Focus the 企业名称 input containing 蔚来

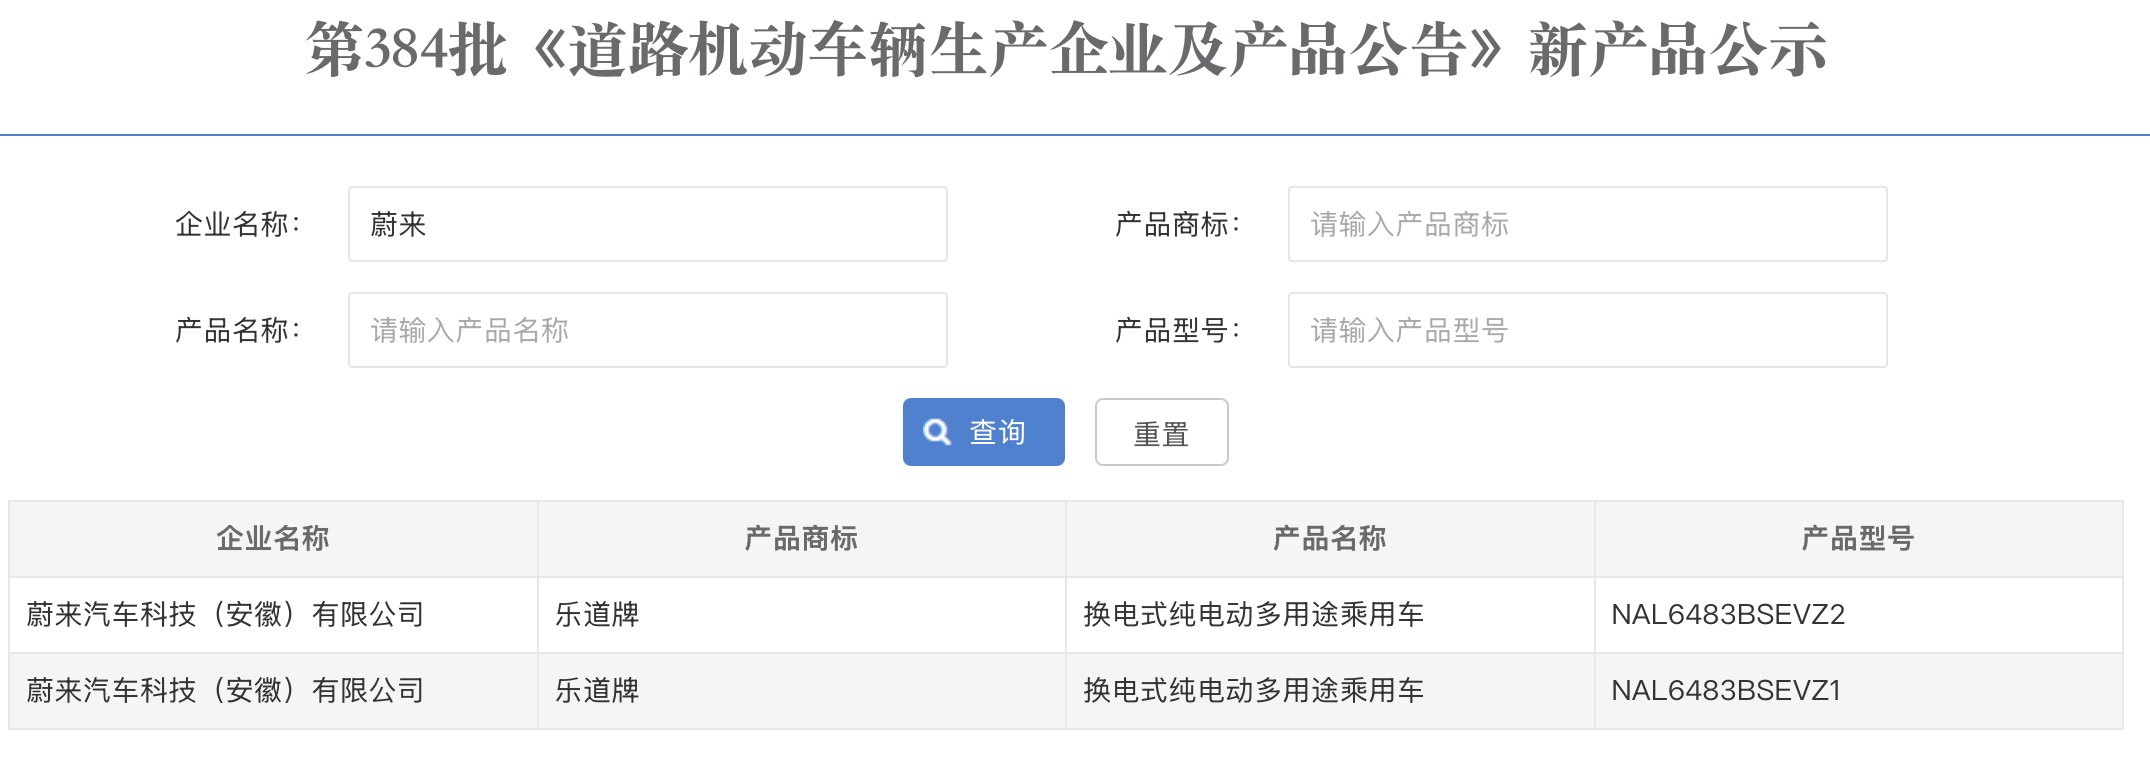pos(647,224)
